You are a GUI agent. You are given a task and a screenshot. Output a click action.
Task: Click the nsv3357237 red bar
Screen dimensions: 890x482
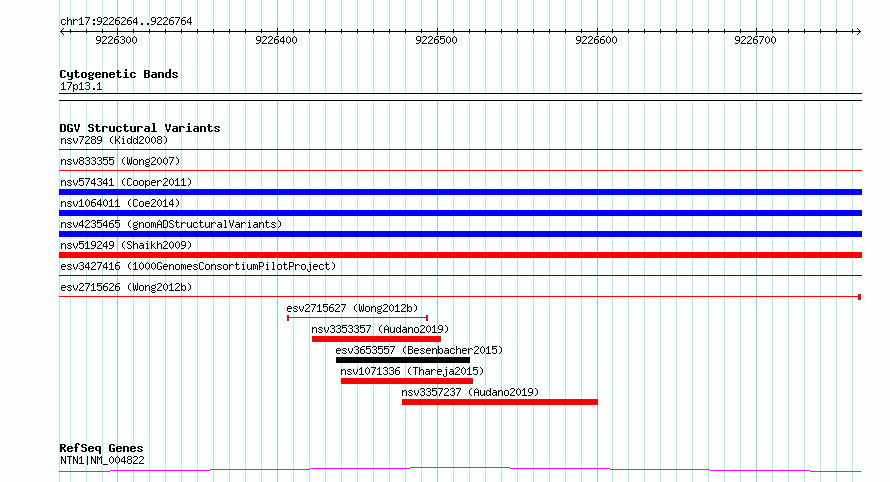499,402
